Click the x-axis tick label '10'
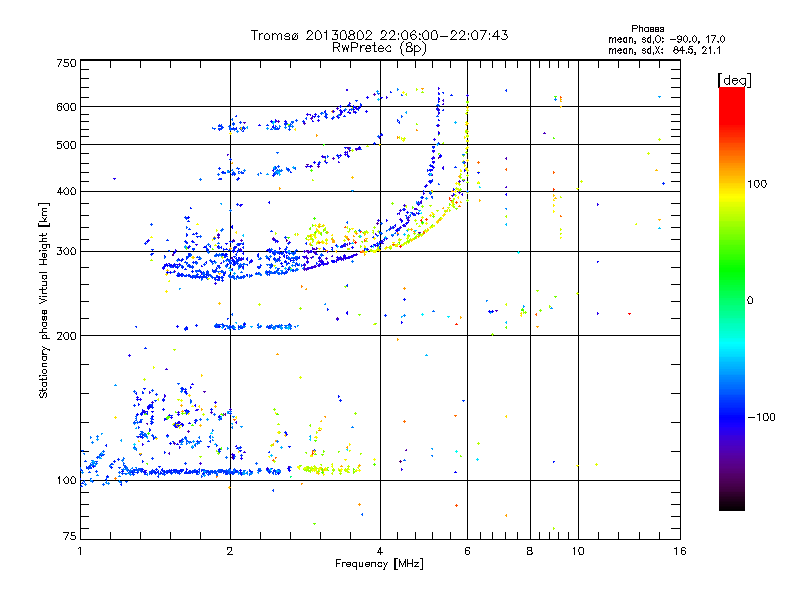 578,551
